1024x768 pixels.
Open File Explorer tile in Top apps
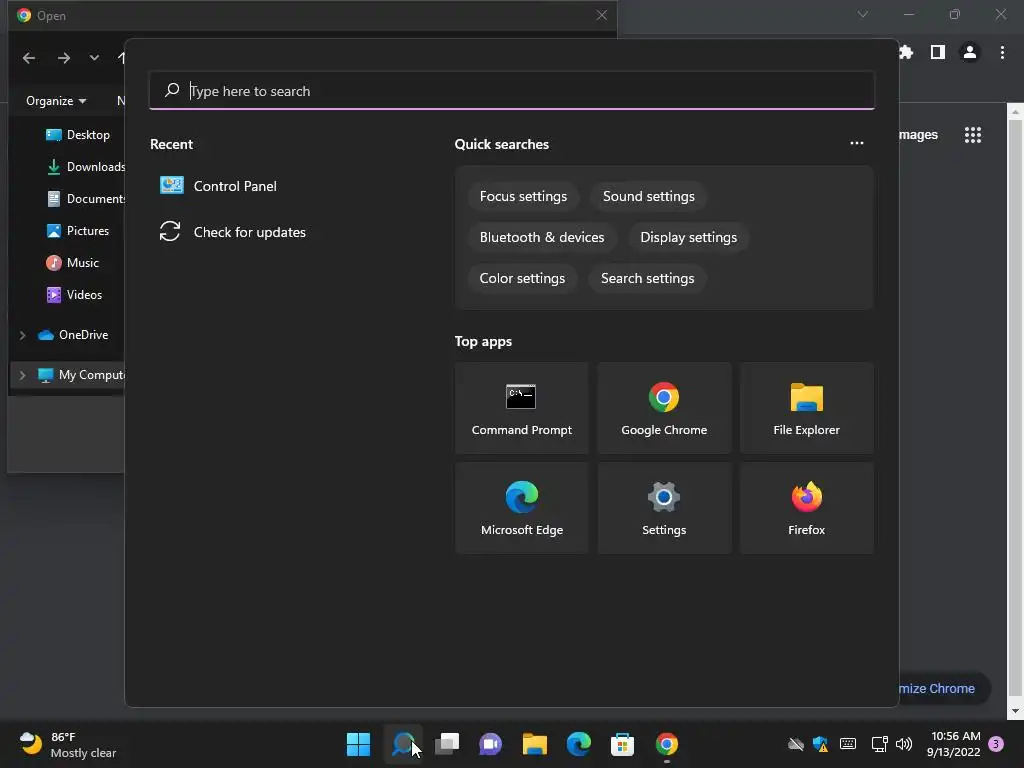pos(806,408)
